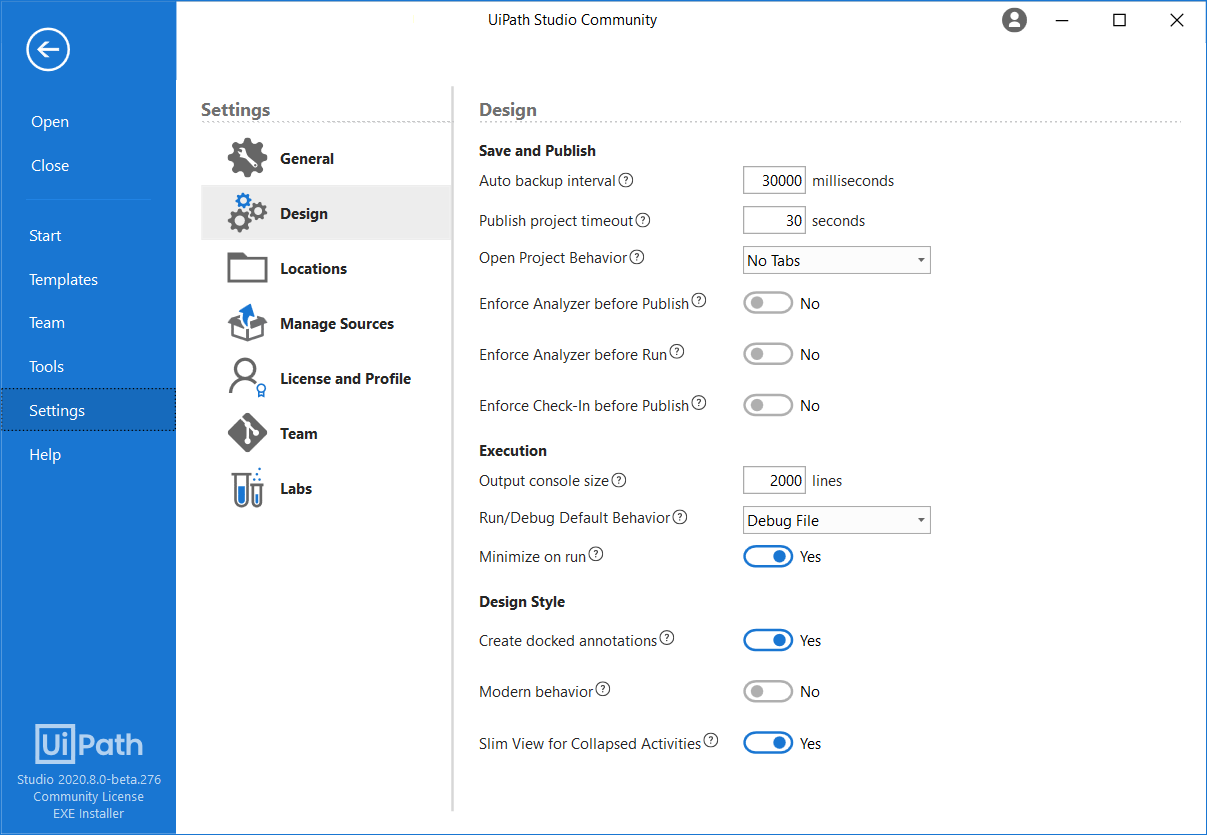Click the Publish project timeout input field
This screenshot has height=835, width=1207.
pos(774,220)
